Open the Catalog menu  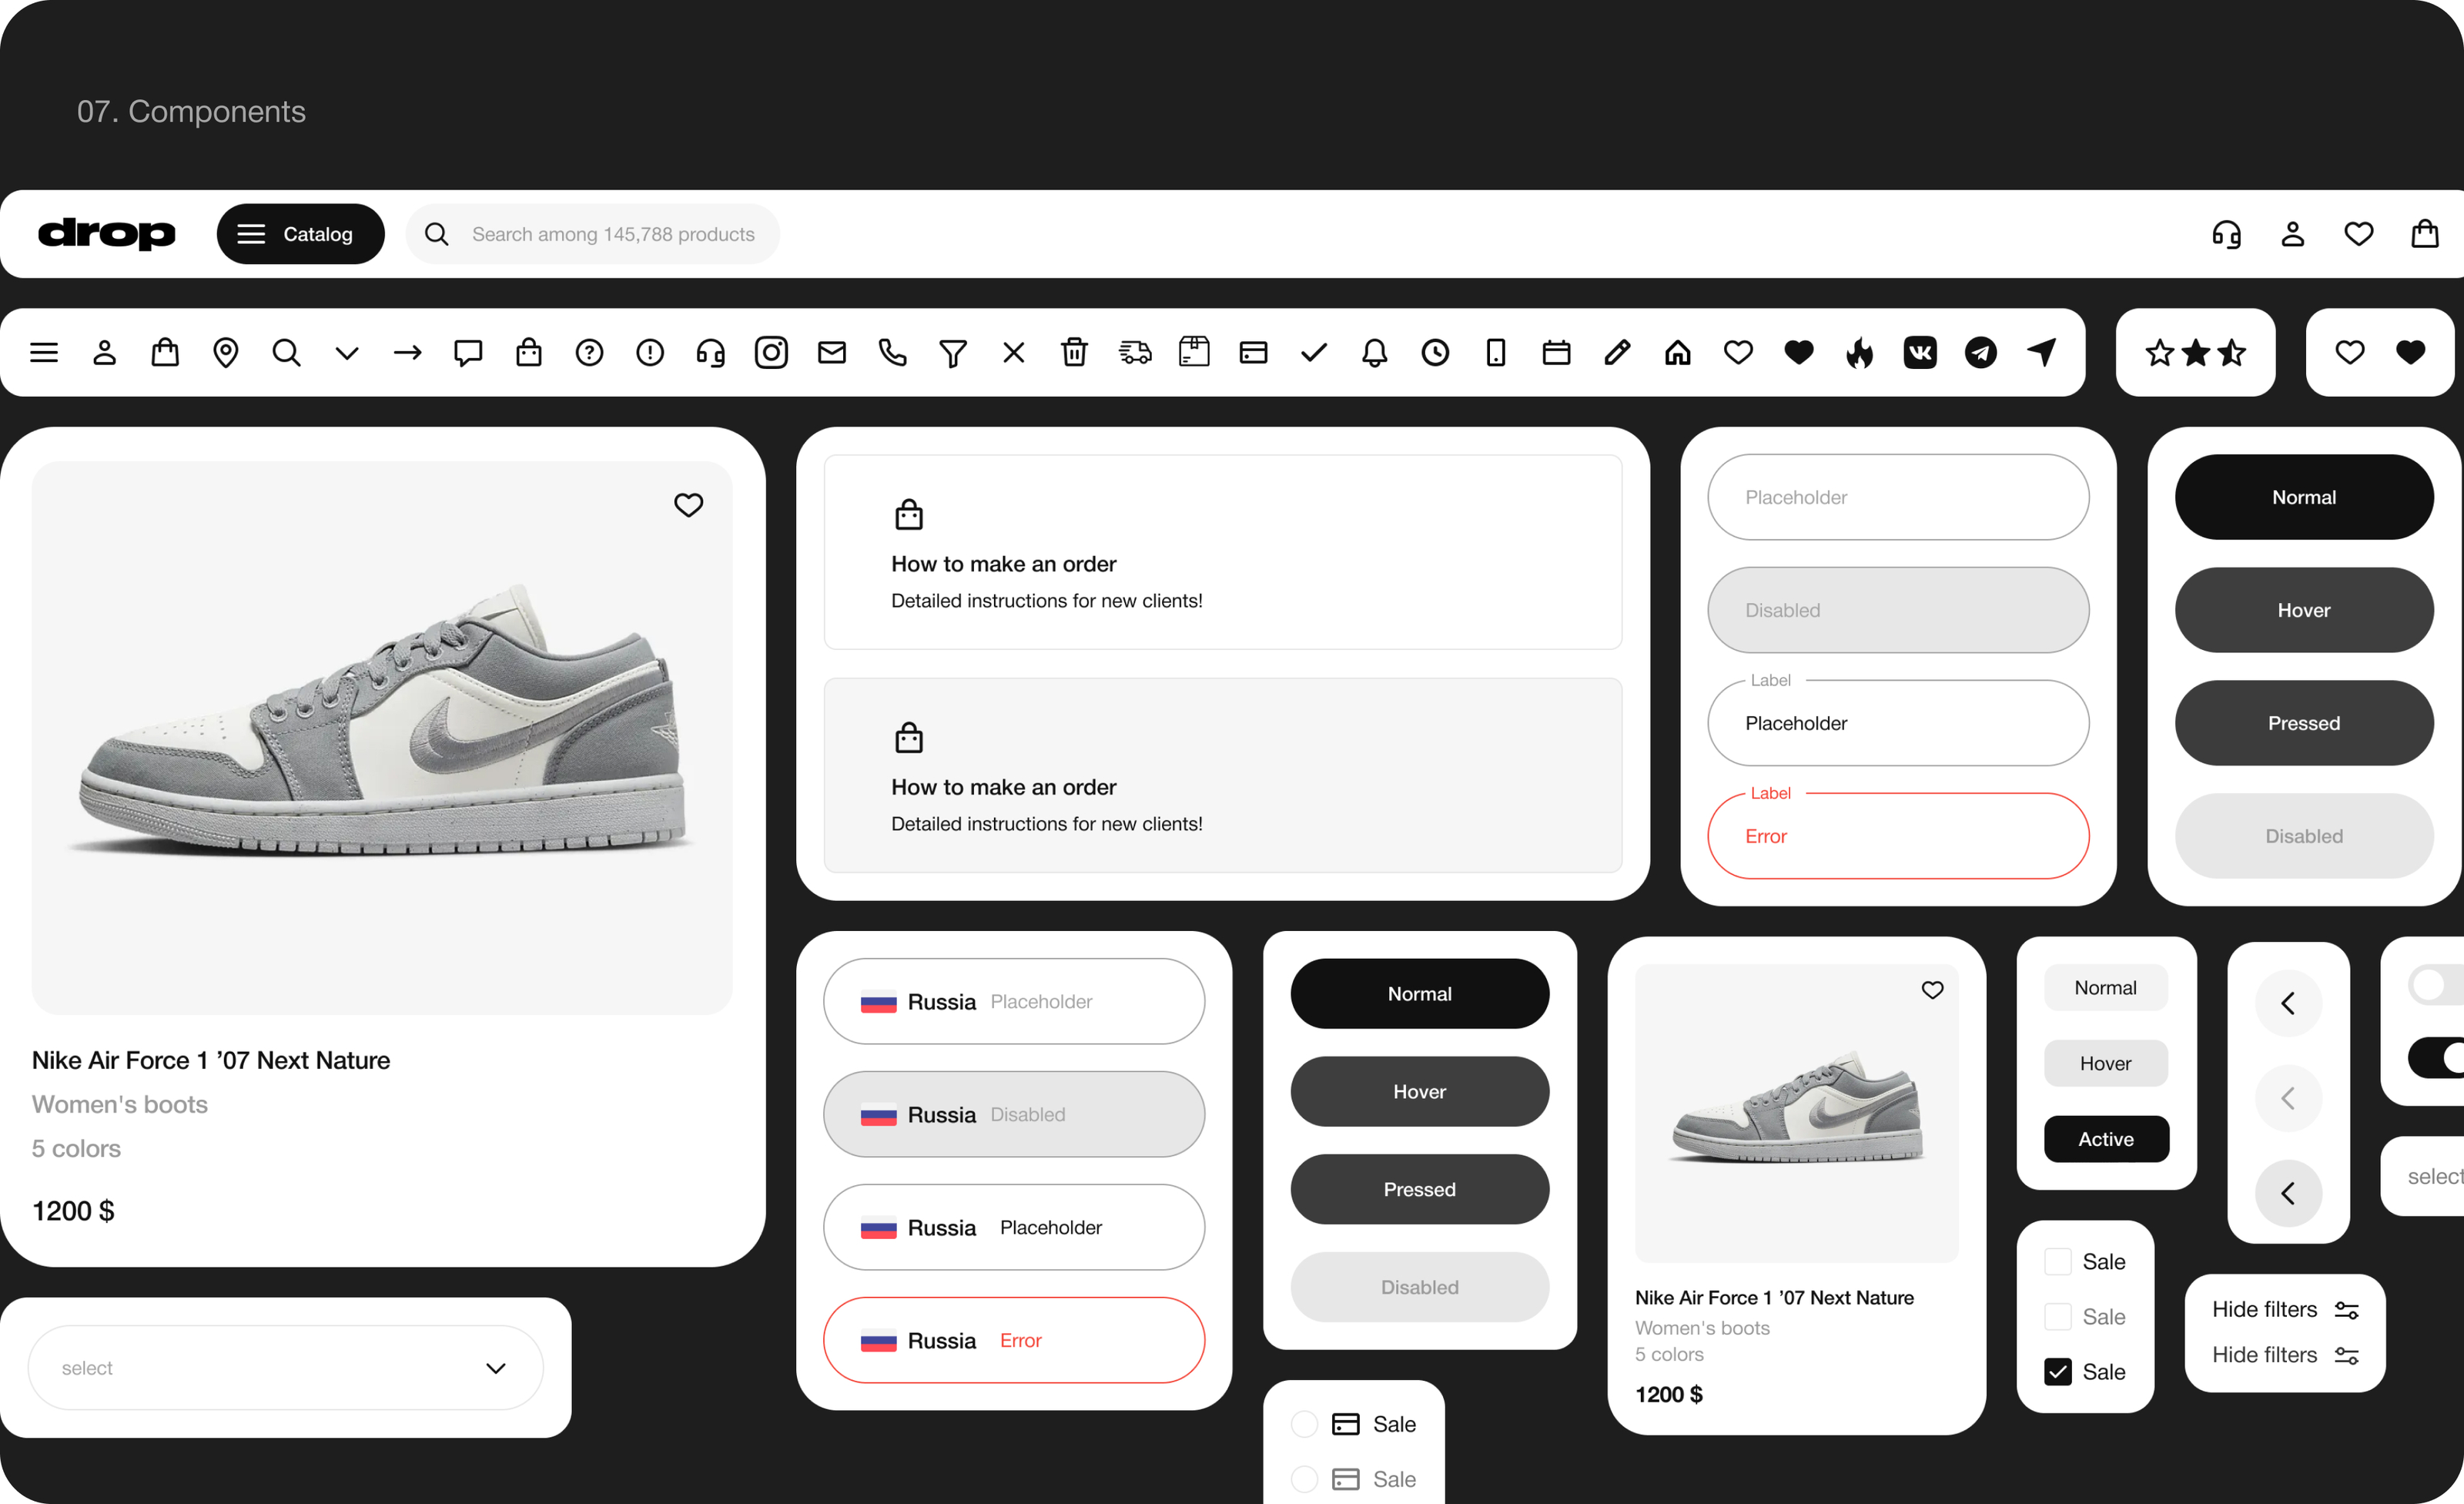[x=300, y=234]
